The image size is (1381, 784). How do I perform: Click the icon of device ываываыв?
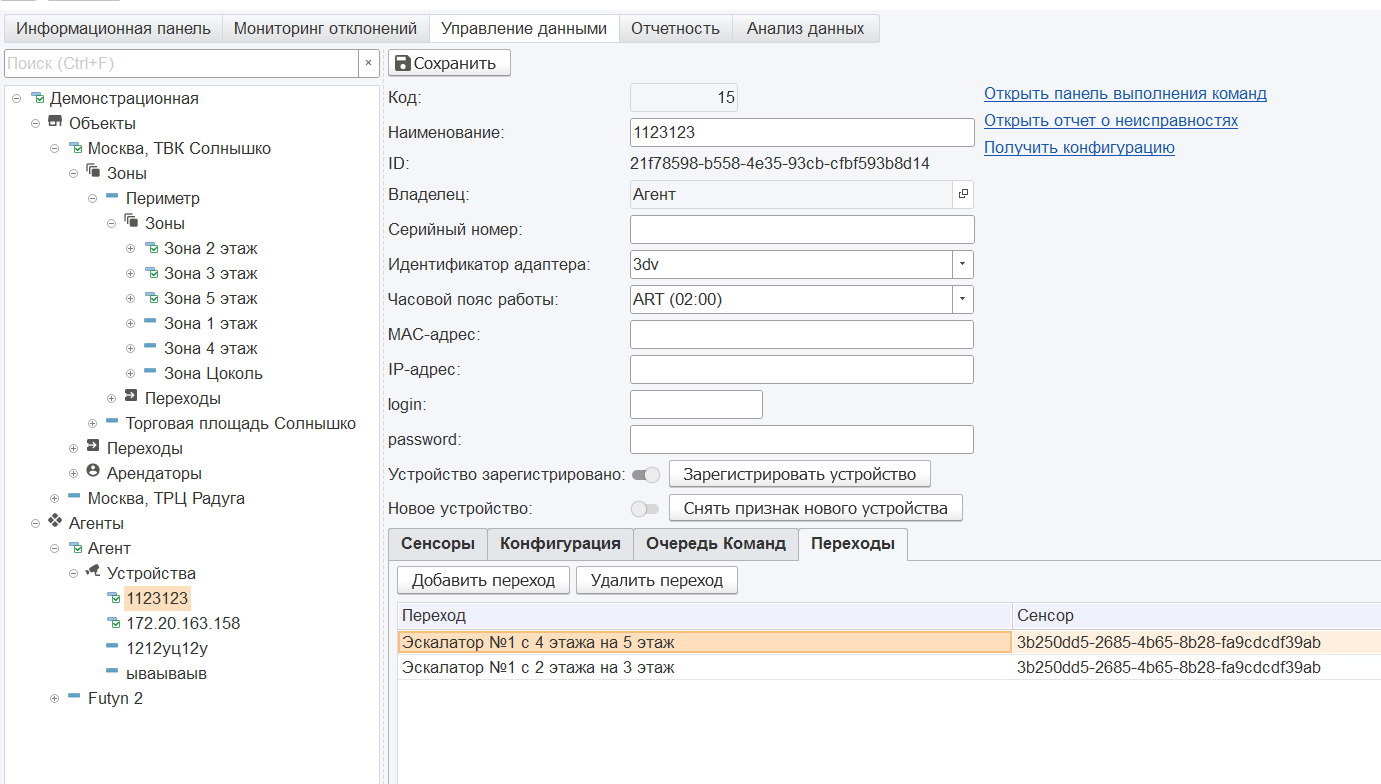click(x=112, y=672)
